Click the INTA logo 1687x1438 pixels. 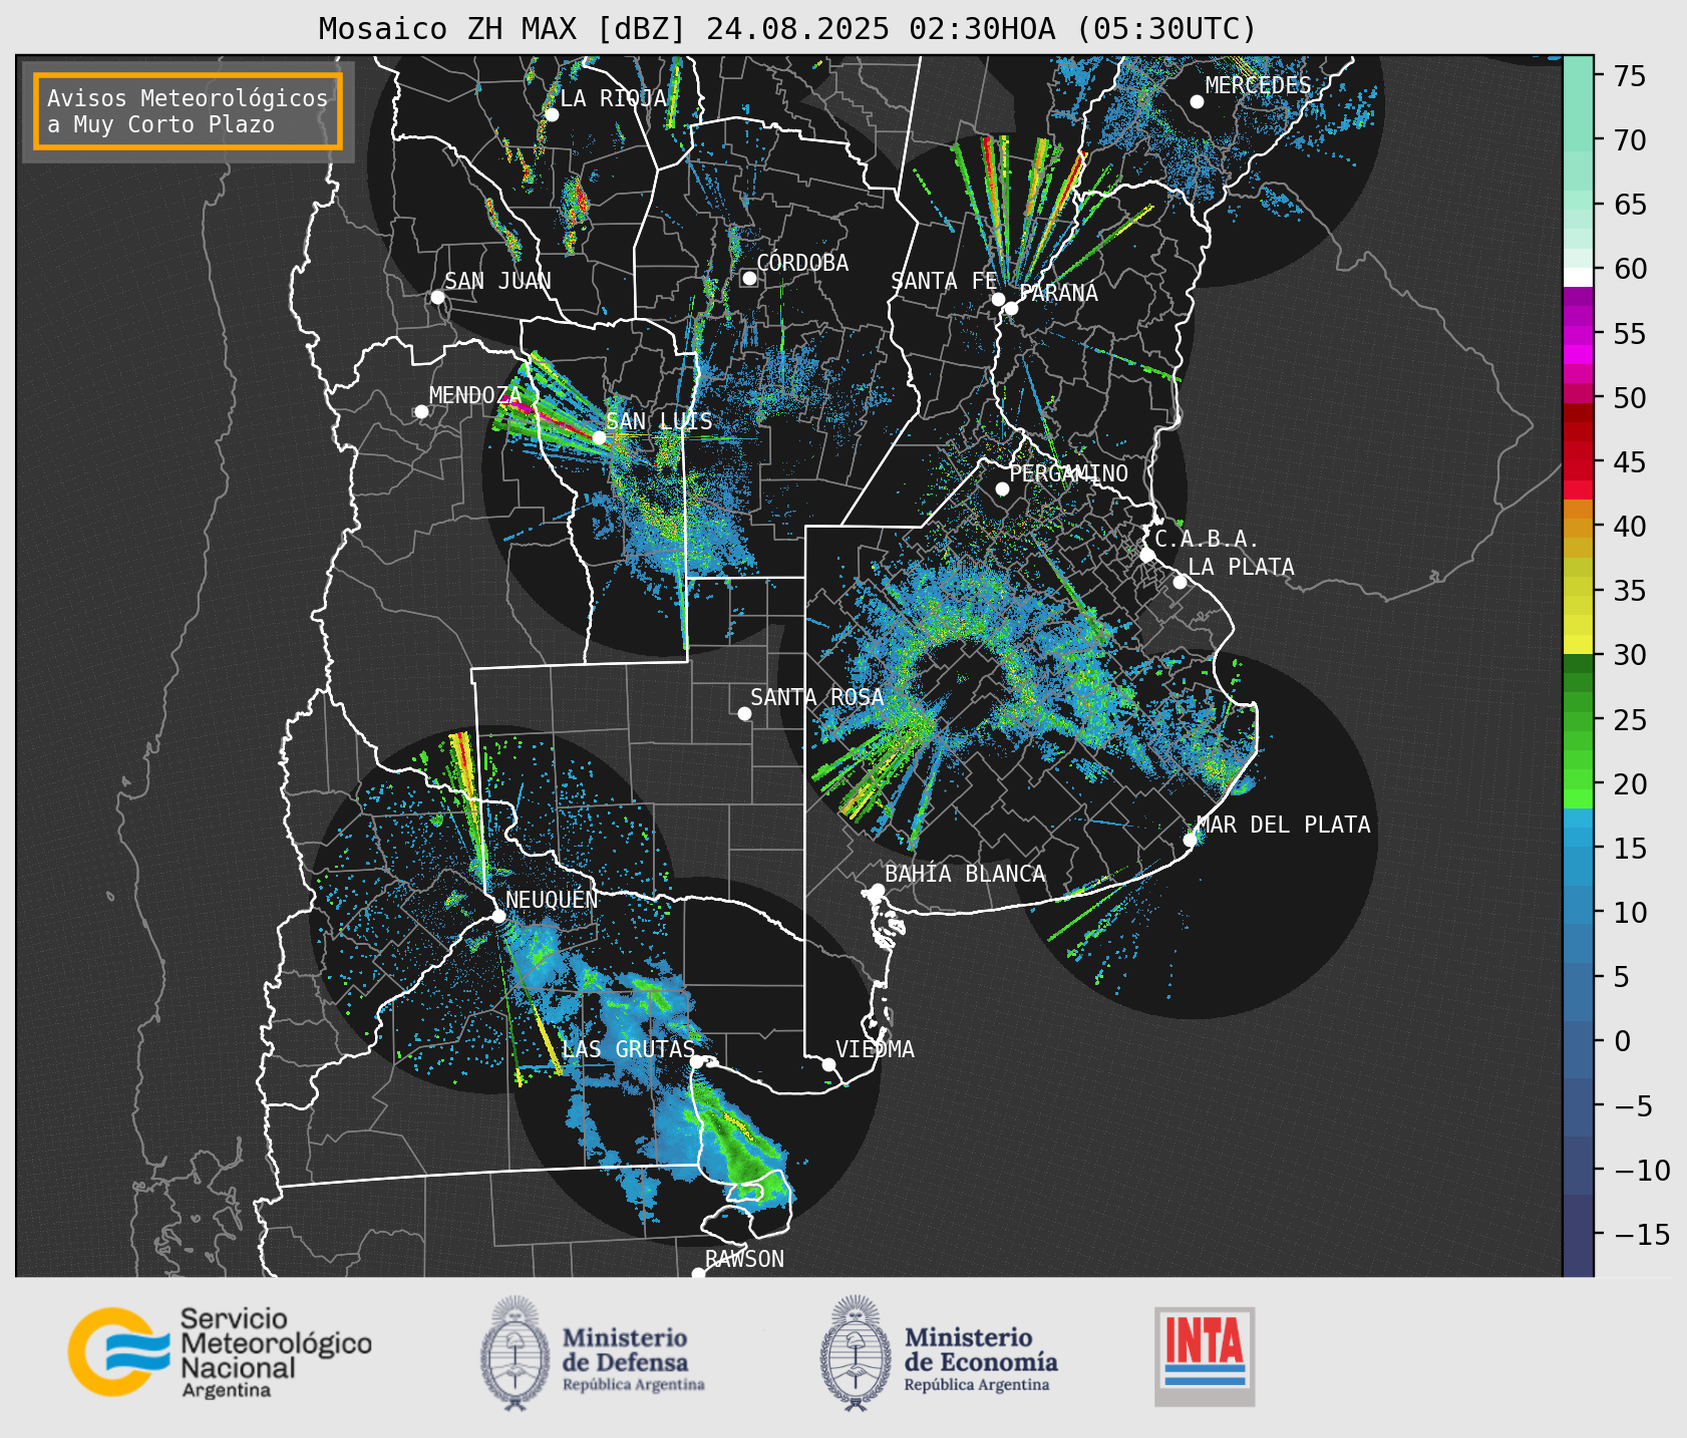point(1204,1355)
